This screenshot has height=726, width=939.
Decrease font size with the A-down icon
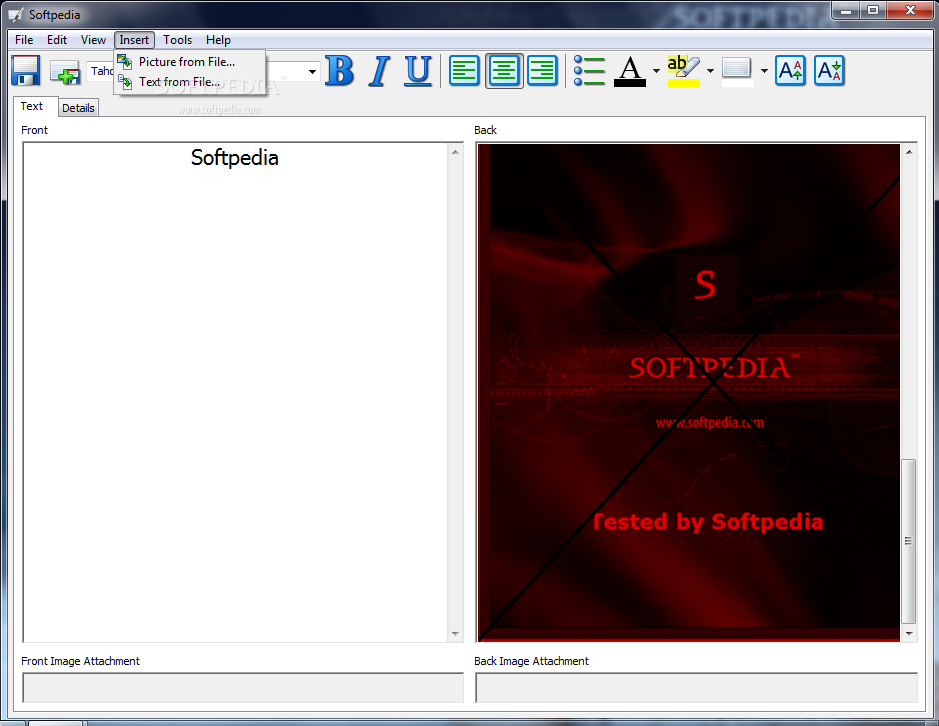tap(829, 71)
